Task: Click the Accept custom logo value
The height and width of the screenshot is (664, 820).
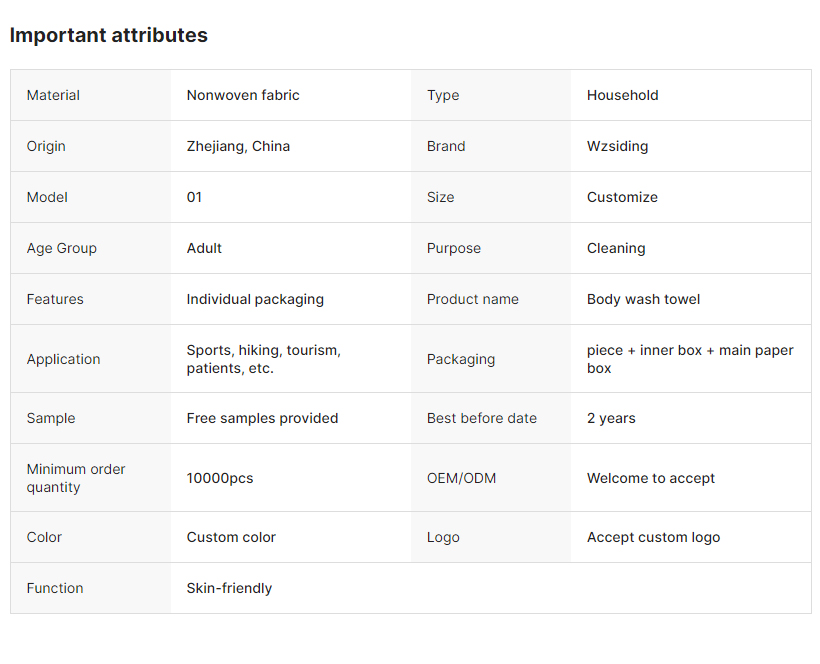Action: pos(653,537)
